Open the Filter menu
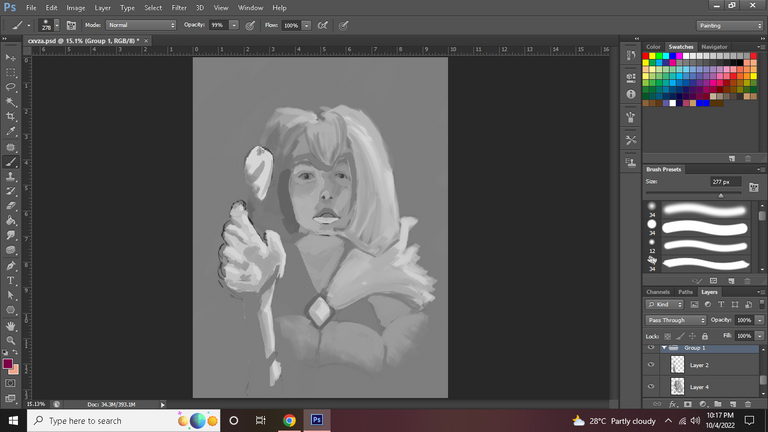The image size is (768, 432). [x=179, y=8]
